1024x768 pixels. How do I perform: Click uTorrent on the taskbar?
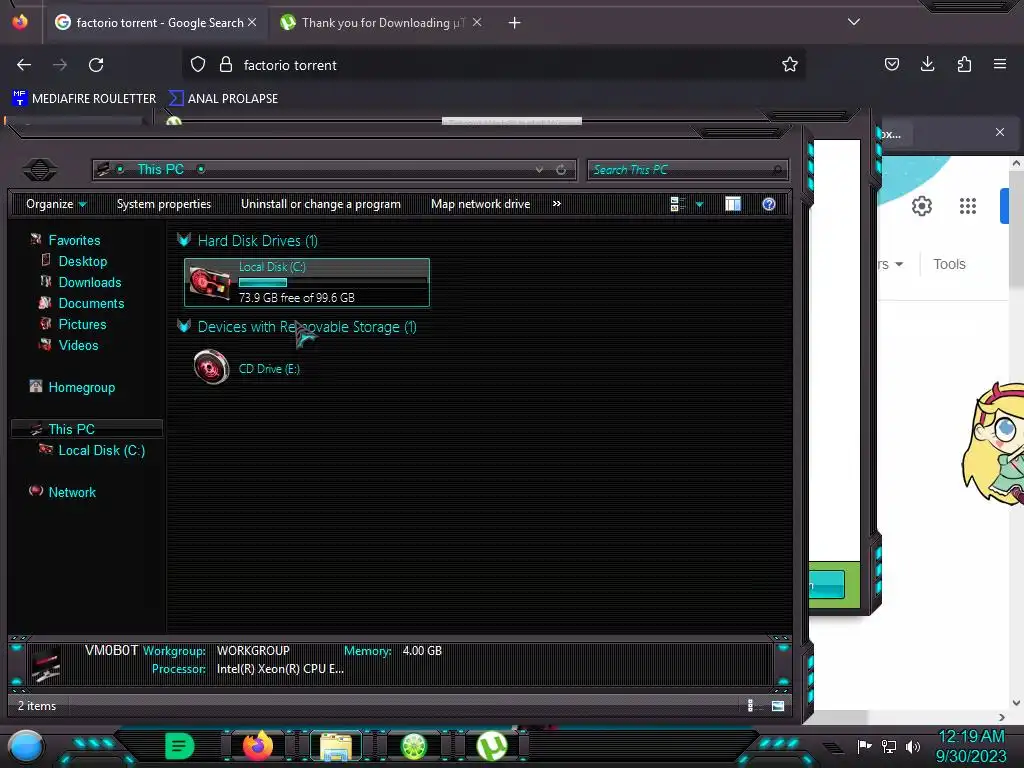(x=492, y=746)
